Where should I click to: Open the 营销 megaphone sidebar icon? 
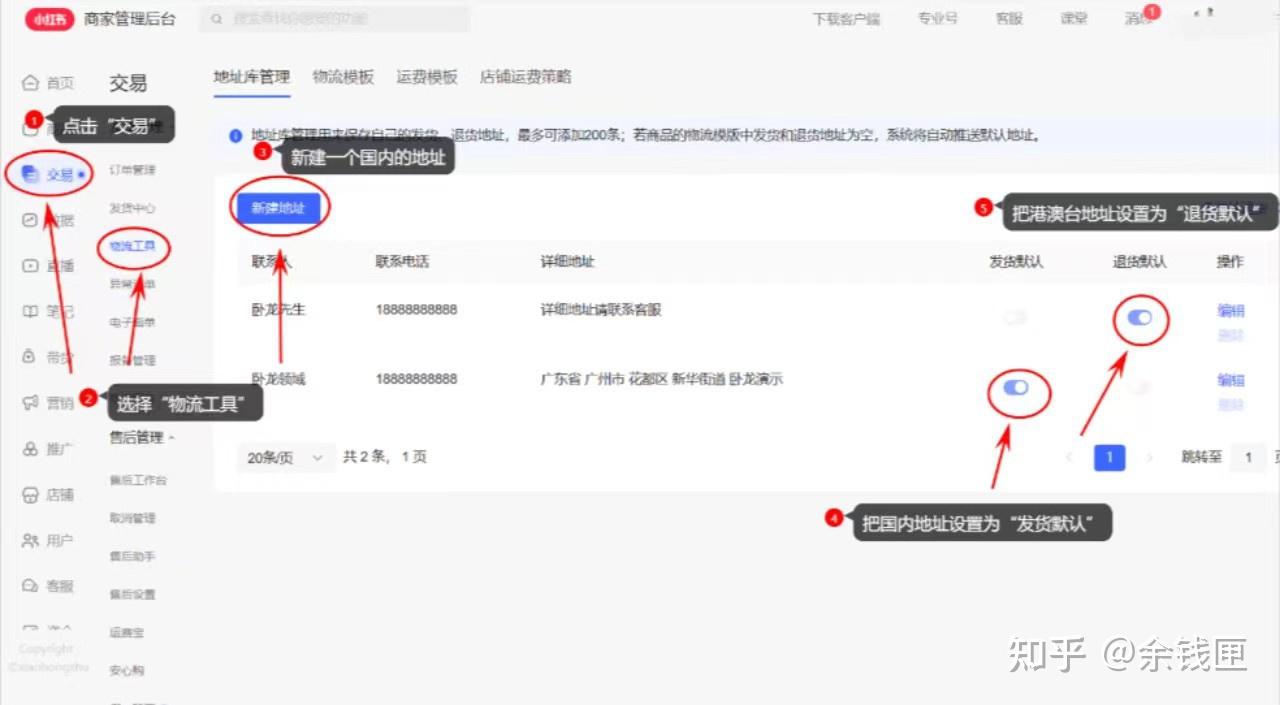(30, 403)
